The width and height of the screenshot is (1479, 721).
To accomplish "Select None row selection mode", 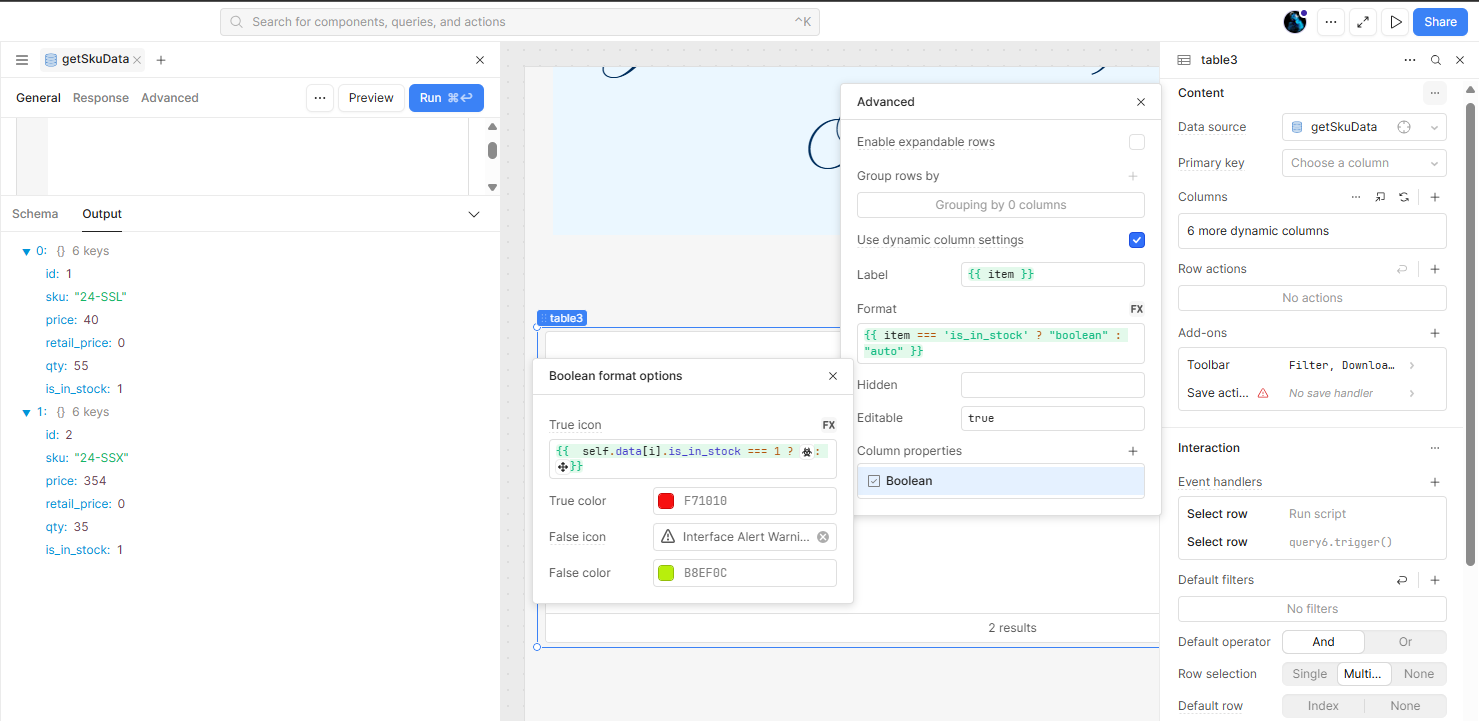I will 1419,674.
